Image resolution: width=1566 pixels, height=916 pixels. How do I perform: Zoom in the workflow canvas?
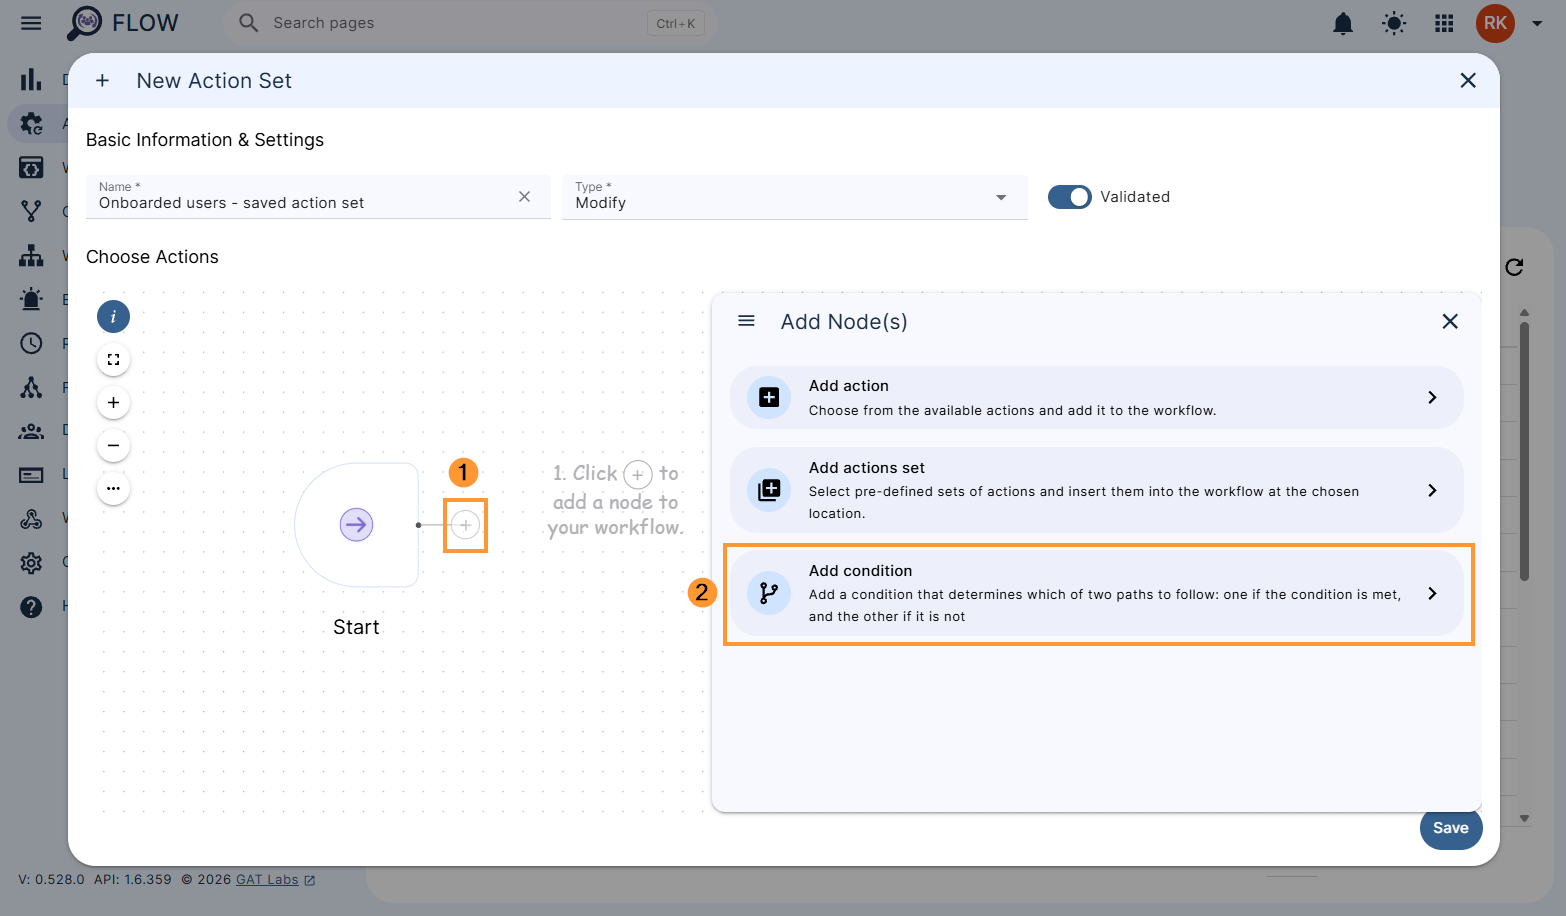[113, 402]
